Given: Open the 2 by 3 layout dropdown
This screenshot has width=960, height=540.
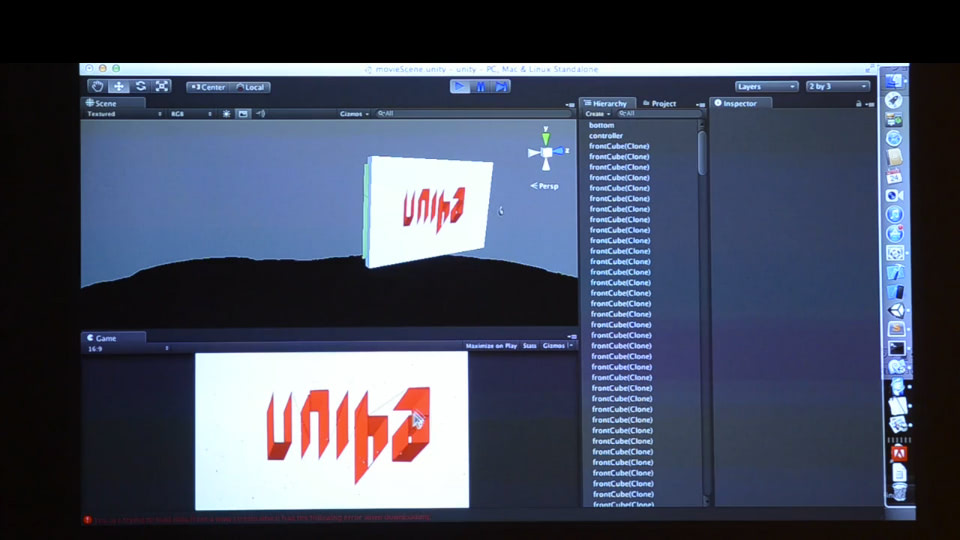Looking at the screenshot, I should pyautogui.click(x=837, y=87).
